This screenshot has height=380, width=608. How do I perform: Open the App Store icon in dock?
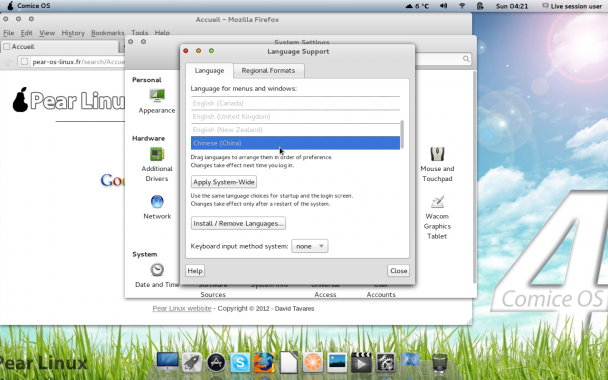click(216, 363)
